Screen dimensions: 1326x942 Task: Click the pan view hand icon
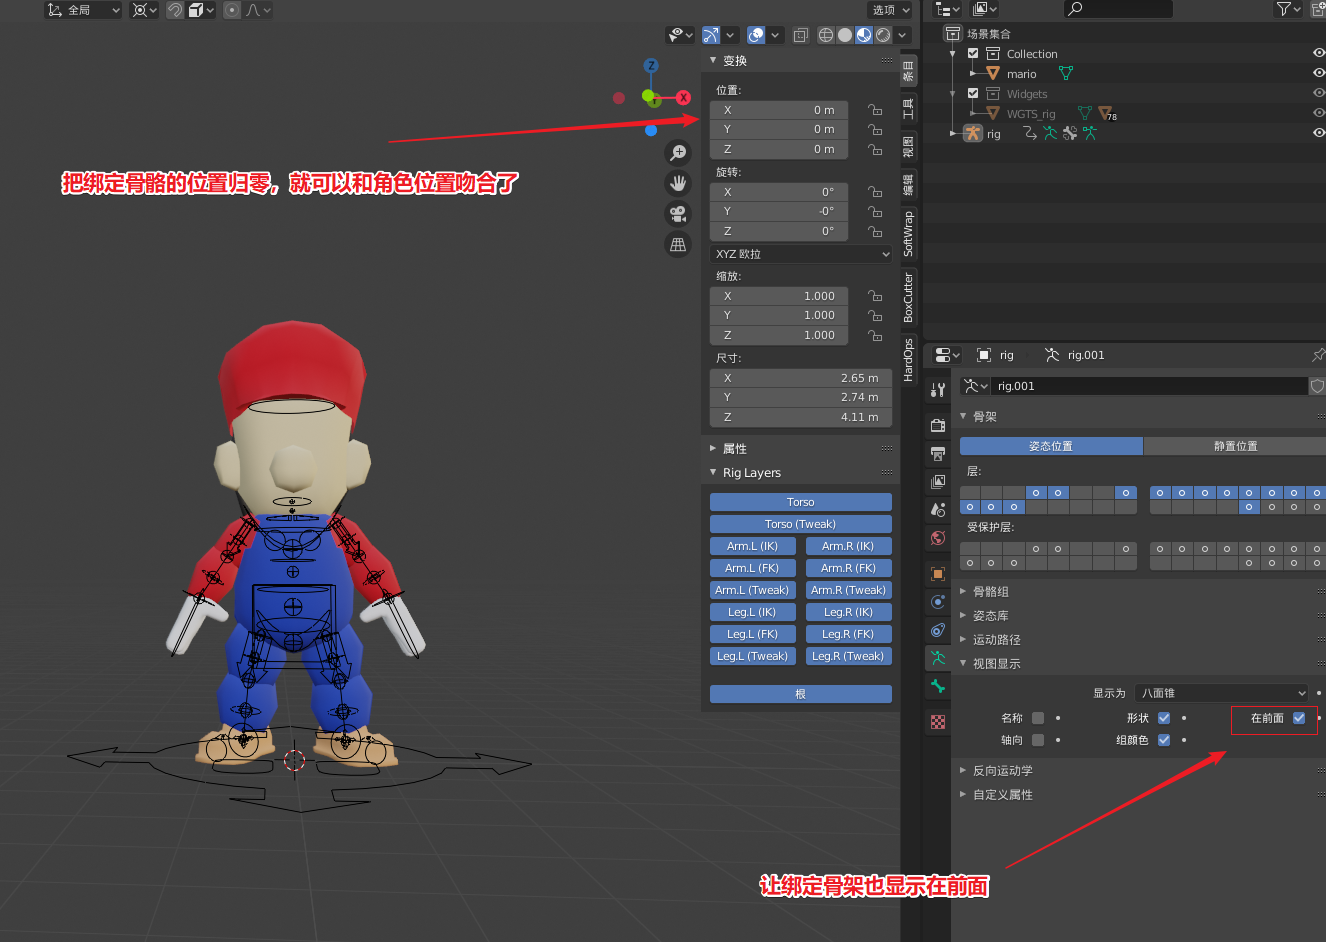678,183
